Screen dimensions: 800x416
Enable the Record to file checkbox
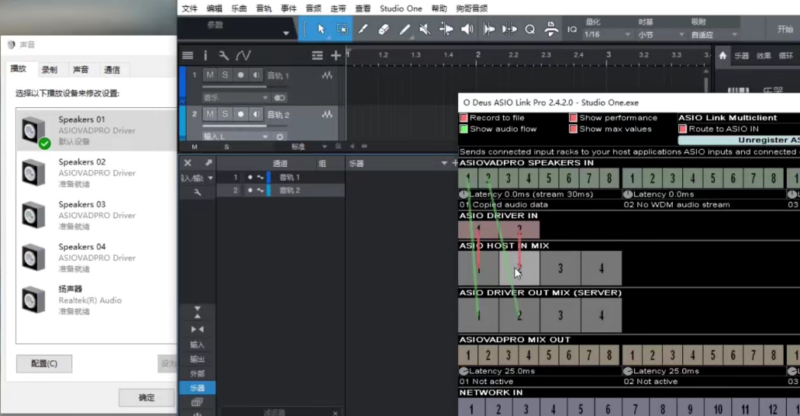[464, 118]
